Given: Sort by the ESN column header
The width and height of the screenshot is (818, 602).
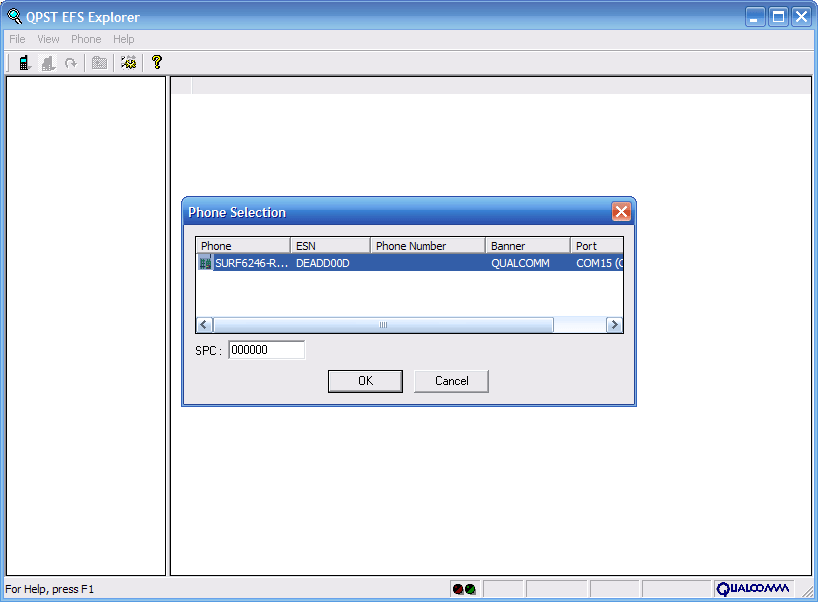Looking at the screenshot, I should [x=330, y=246].
